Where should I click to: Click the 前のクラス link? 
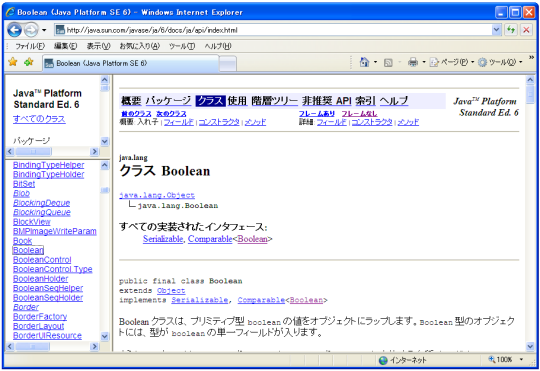(x=136, y=114)
